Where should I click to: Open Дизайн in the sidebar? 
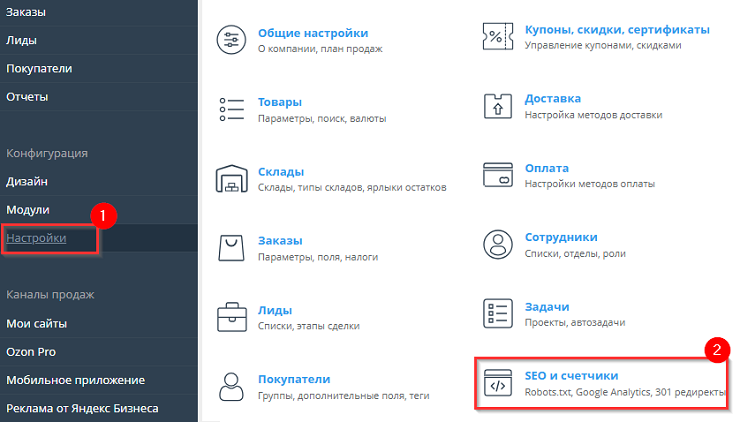27,182
